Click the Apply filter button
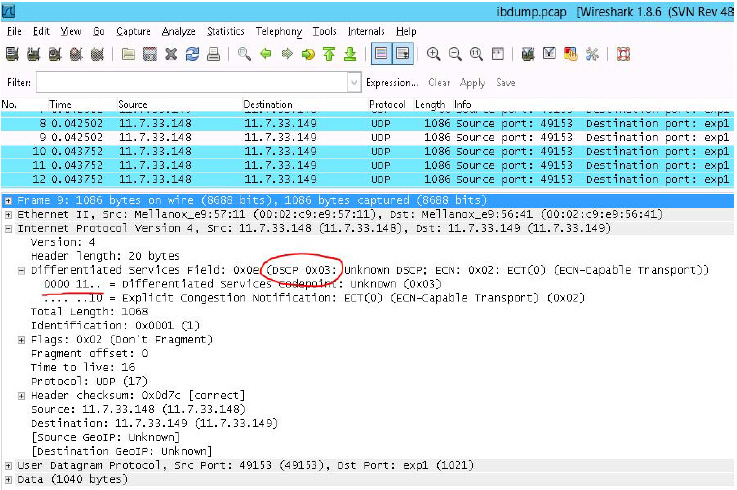The width and height of the screenshot is (737, 490). [x=473, y=83]
